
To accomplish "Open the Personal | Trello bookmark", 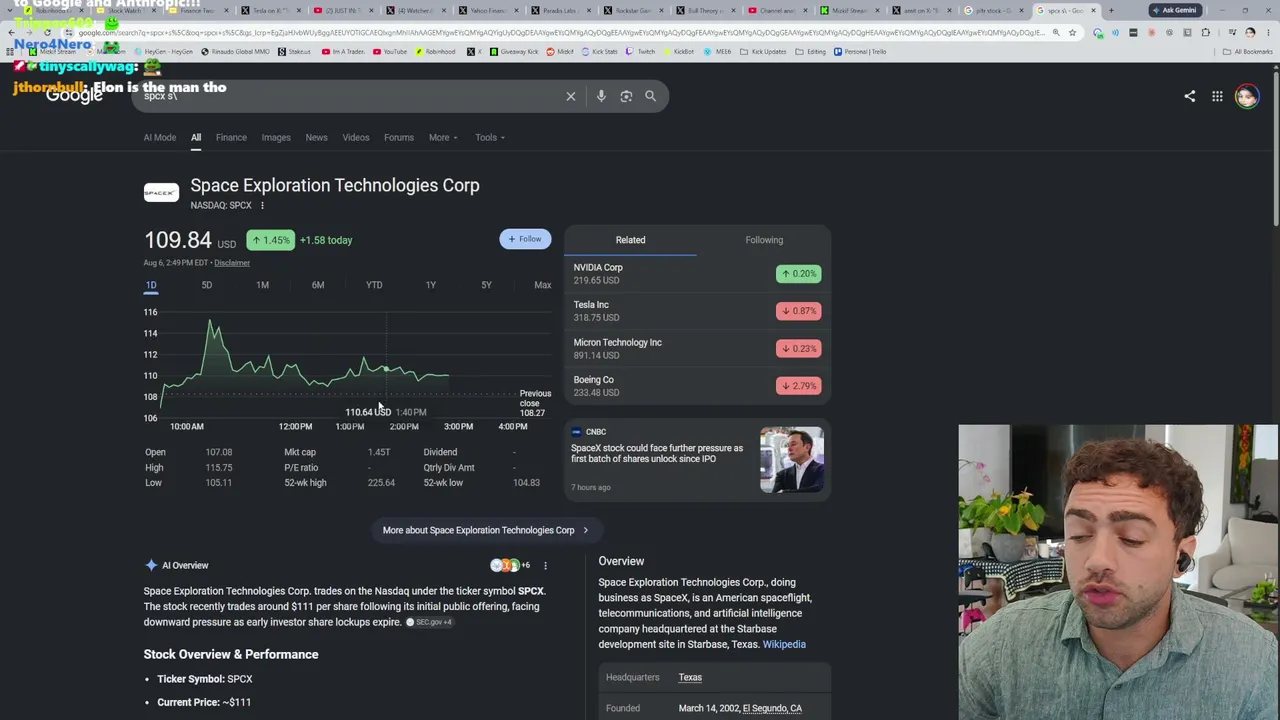I will point(861,51).
